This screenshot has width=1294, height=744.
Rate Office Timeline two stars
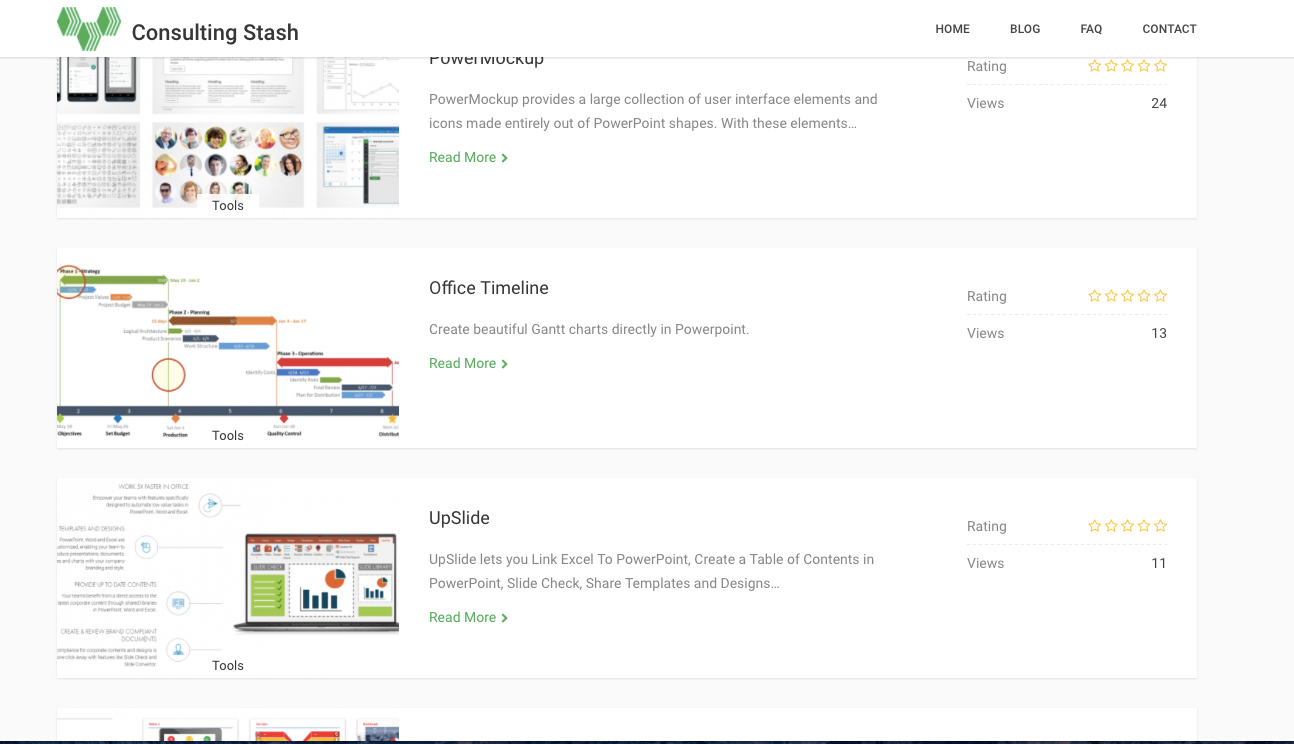1111,296
